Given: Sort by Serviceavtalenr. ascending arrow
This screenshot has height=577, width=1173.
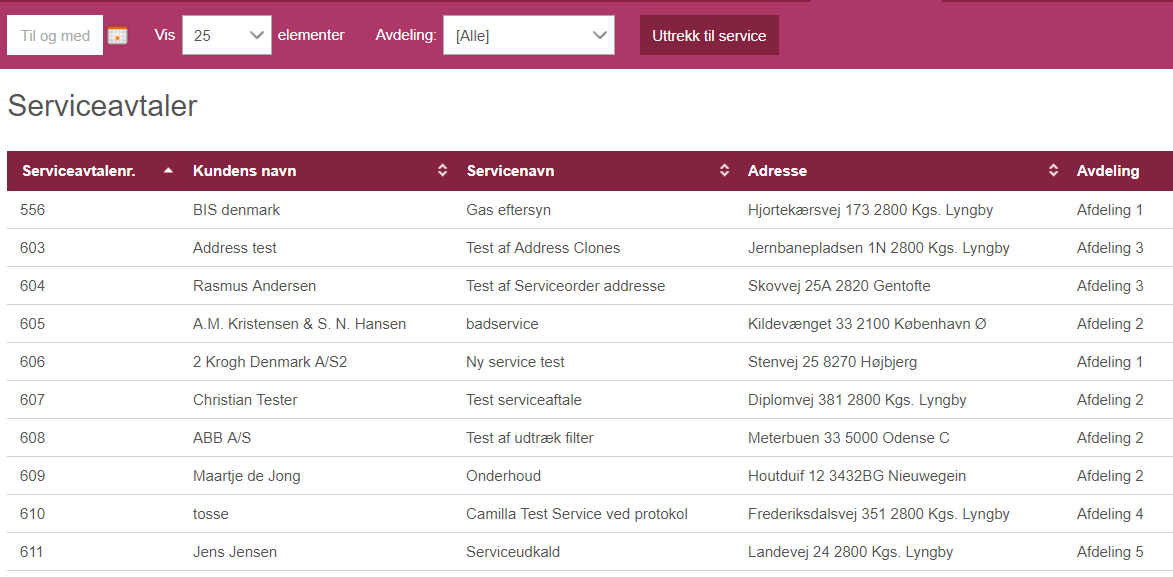Looking at the screenshot, I should click(x=168, y=171).
